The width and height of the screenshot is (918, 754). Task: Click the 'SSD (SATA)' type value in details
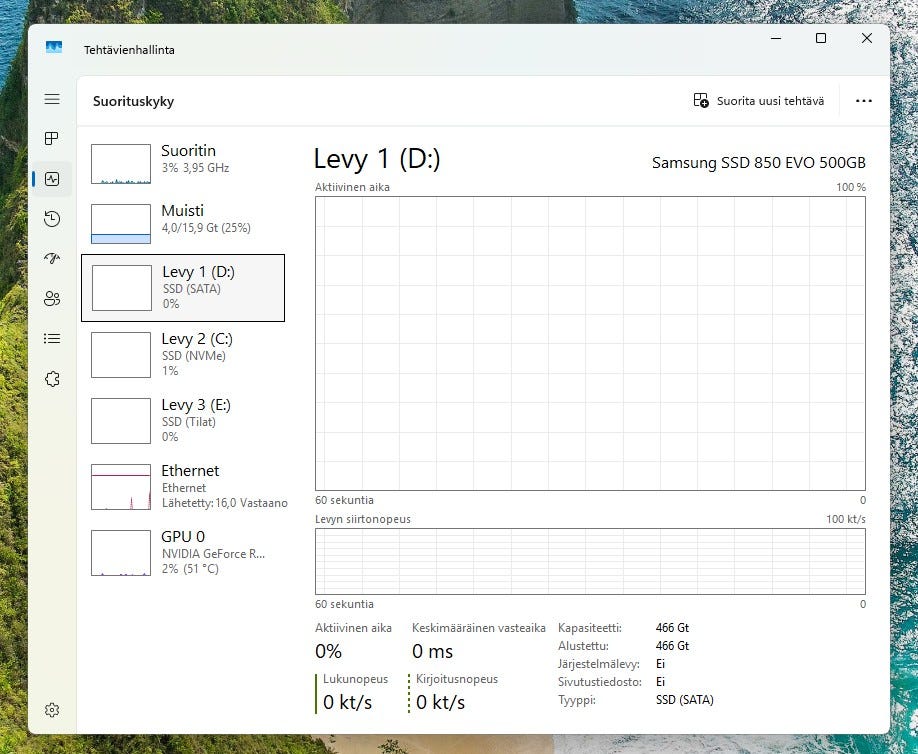click(684, 700)
